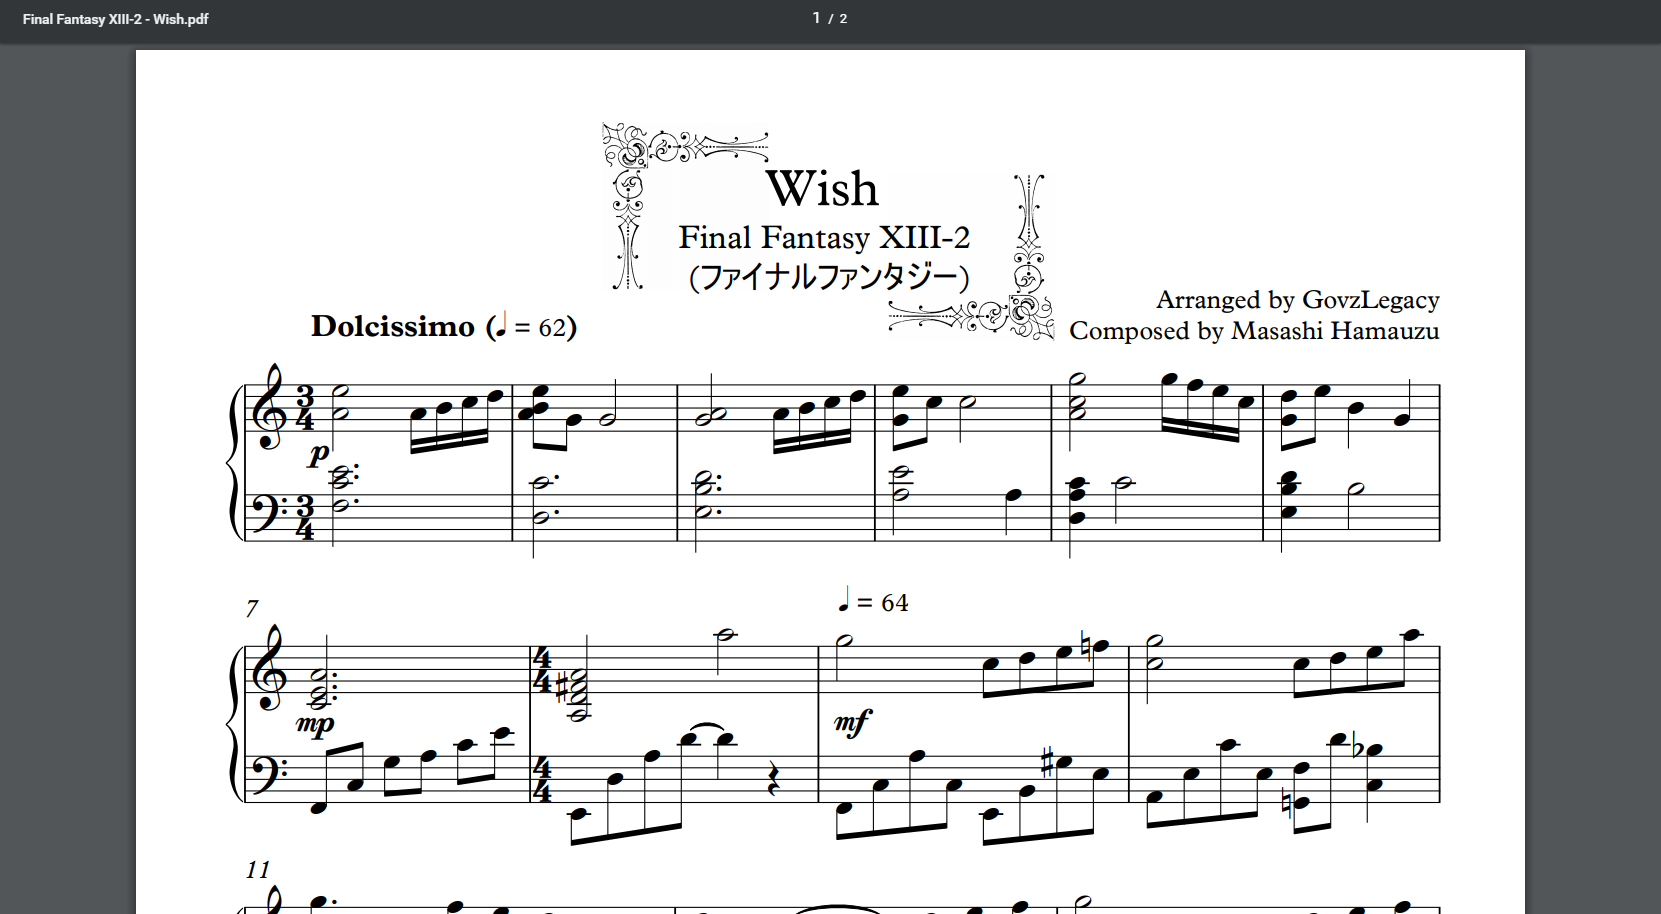The width and height of the screenshot is (1661, 914).
Task: Click the mp dynamic marking
Action: pos(315,723)
